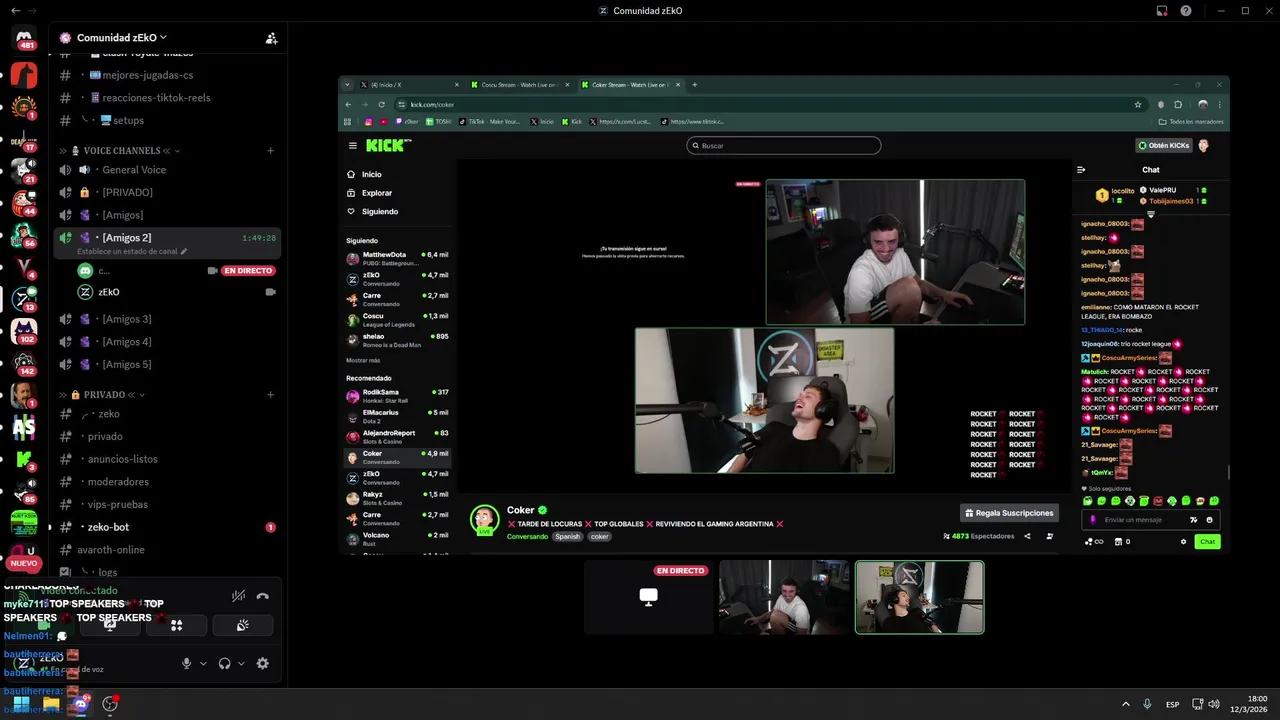
Task: Open Discord user settings gear
Action: click(x=263, y=664)
